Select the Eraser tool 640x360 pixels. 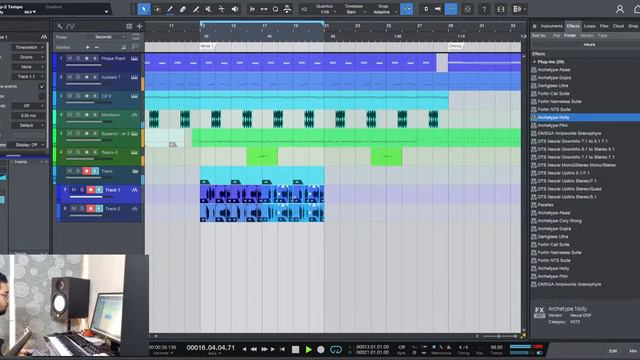pyautogui.click(x=183, y=9)
